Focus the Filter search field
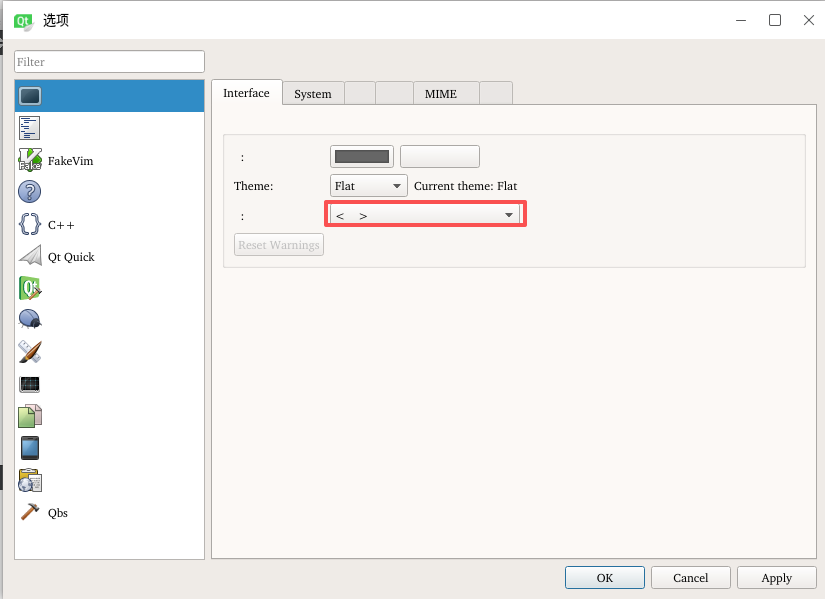This screenshot has height=599, width=825. (109, 62)
